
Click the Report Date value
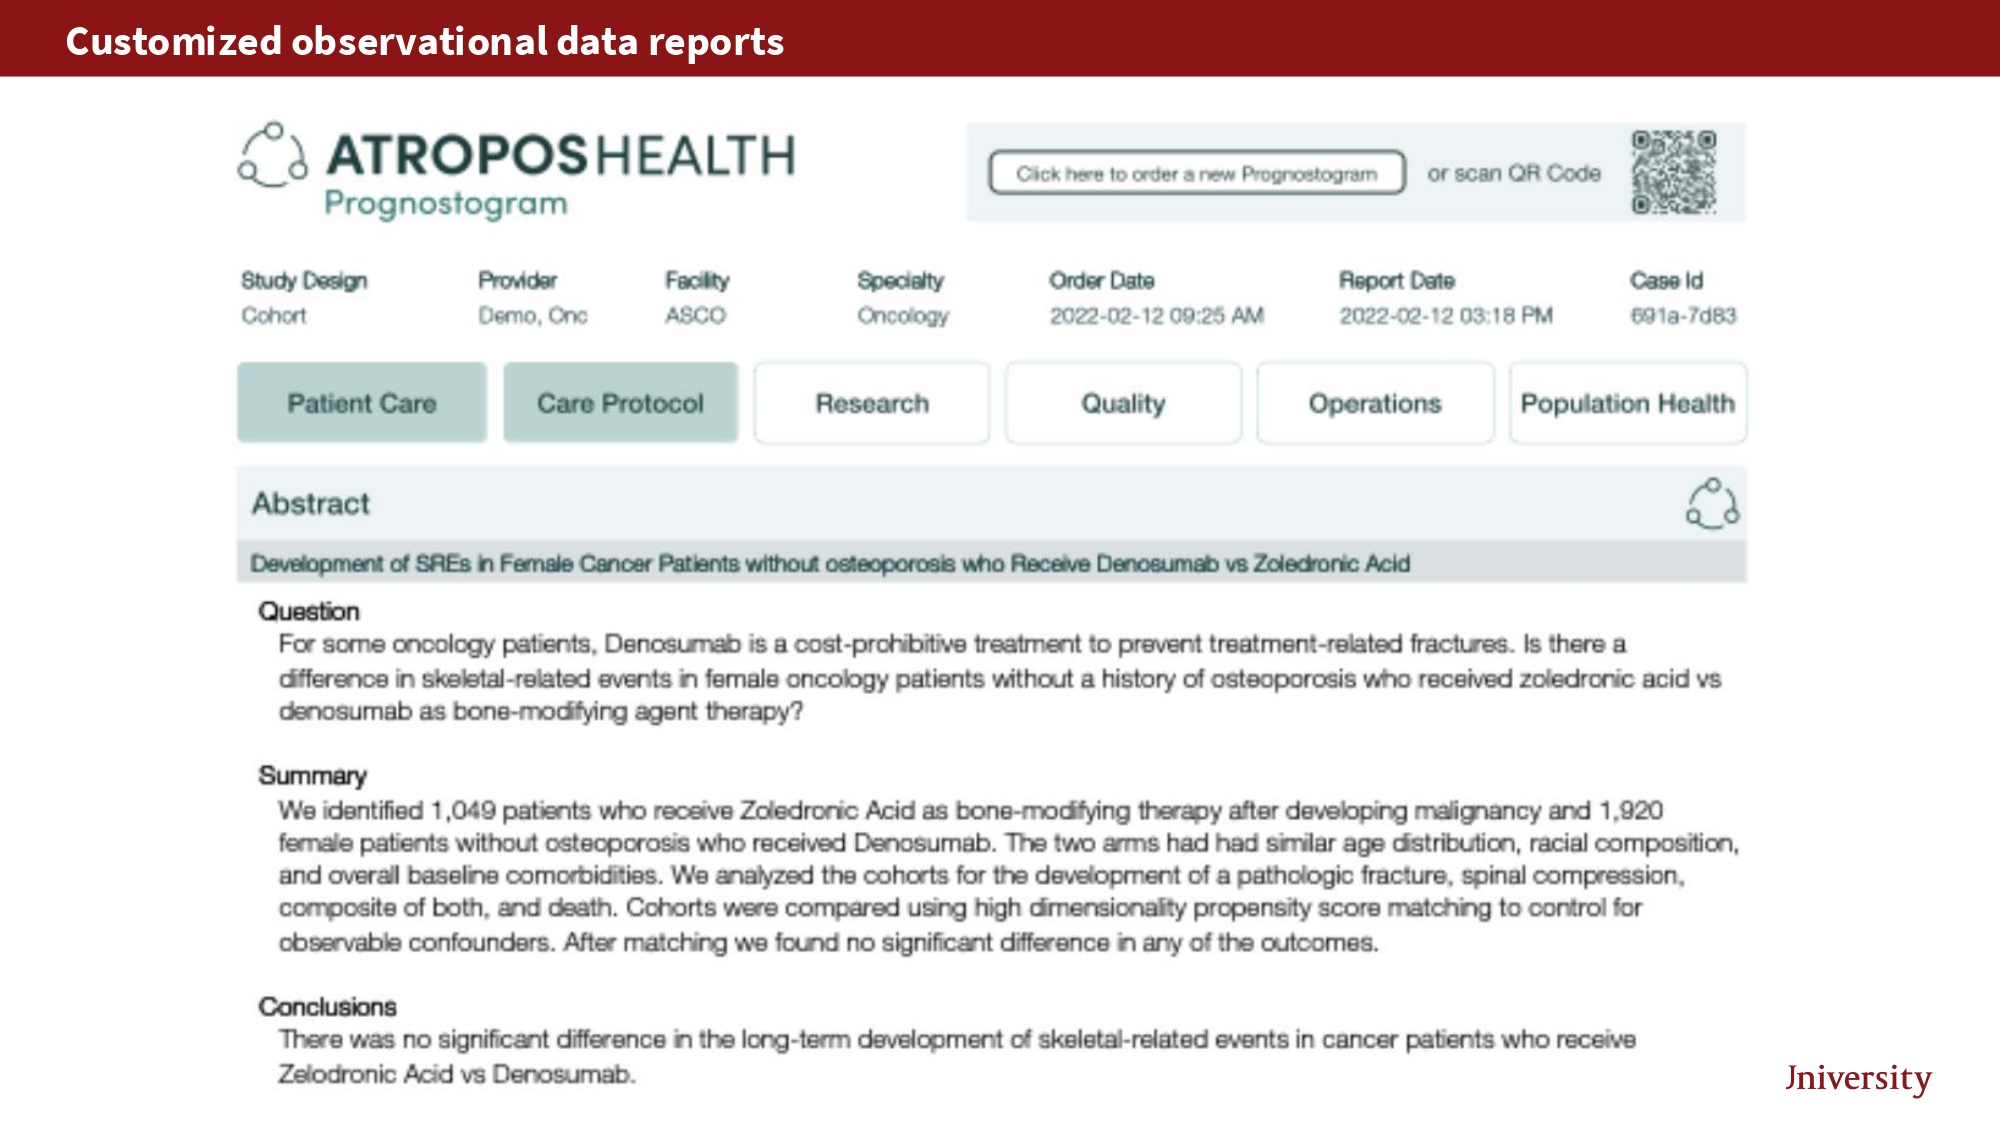coord(1446,316)
